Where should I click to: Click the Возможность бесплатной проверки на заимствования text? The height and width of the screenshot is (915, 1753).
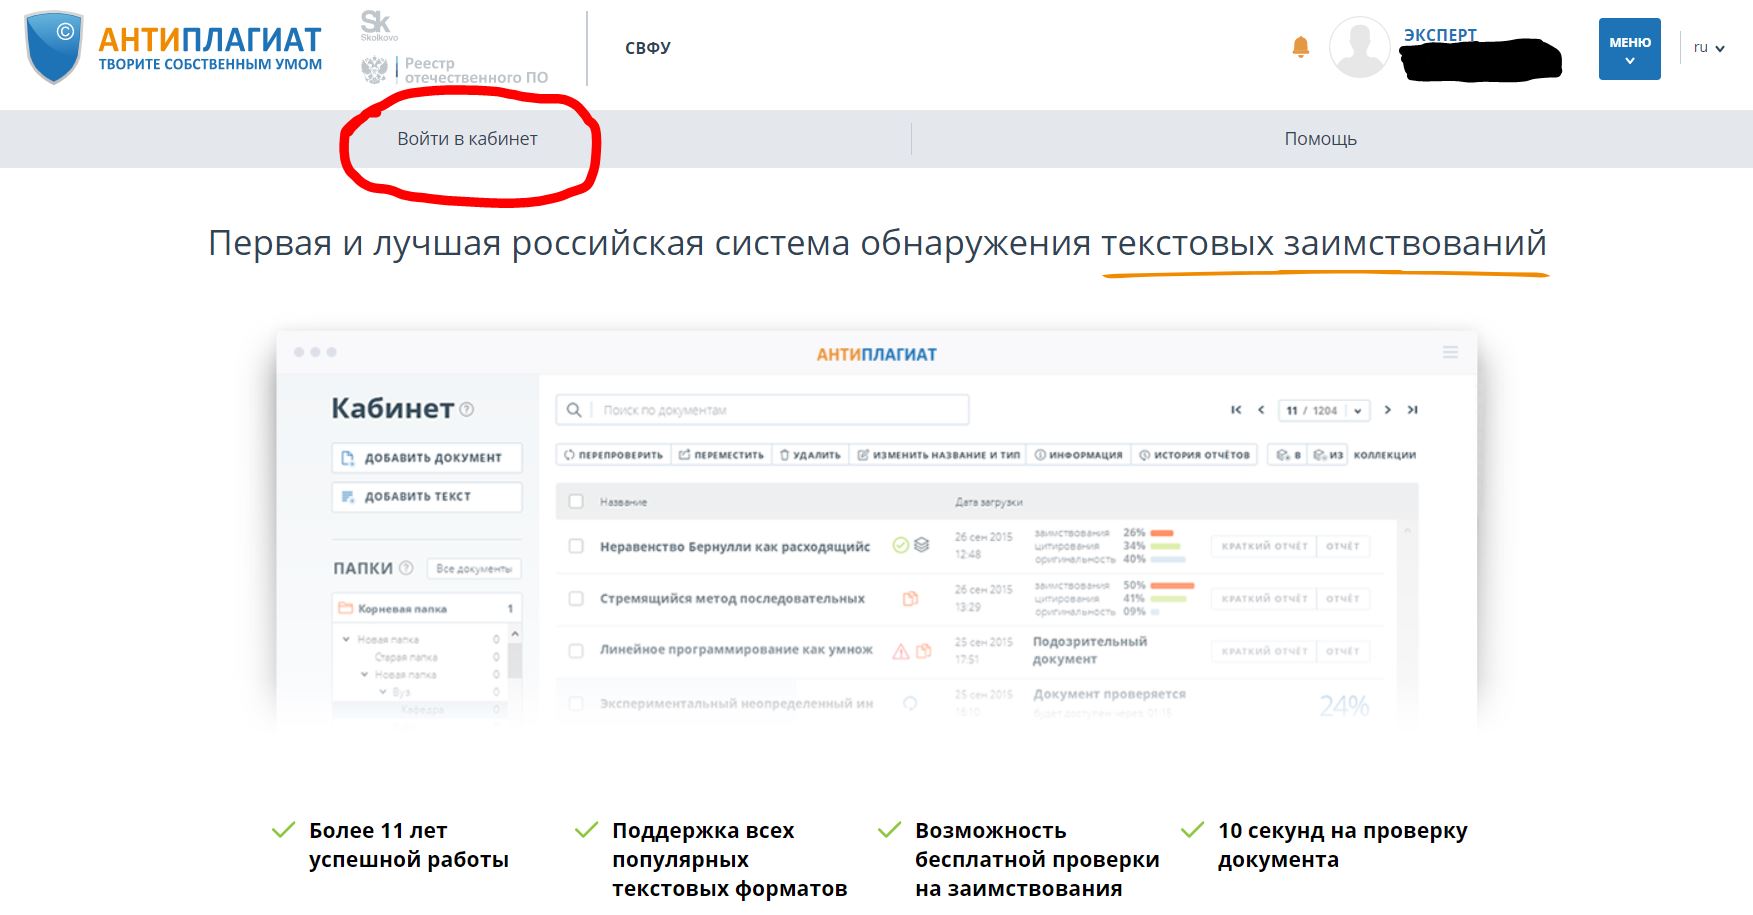pos(1037,859)
